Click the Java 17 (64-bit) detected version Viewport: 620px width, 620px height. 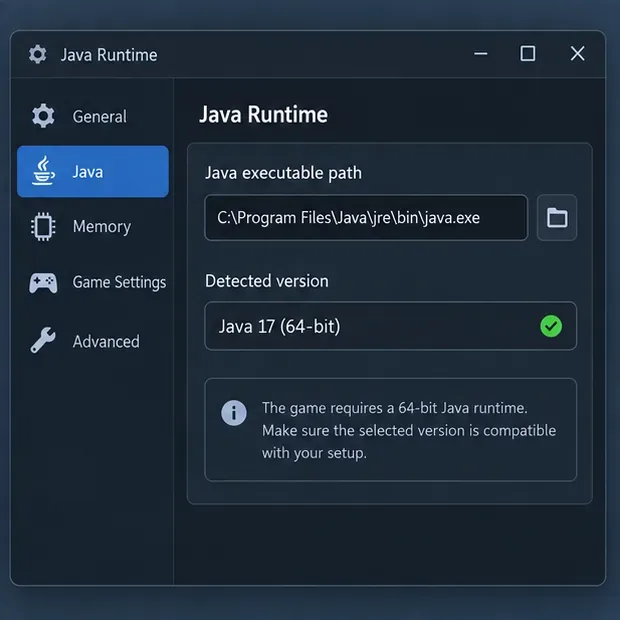click(390, 326)
